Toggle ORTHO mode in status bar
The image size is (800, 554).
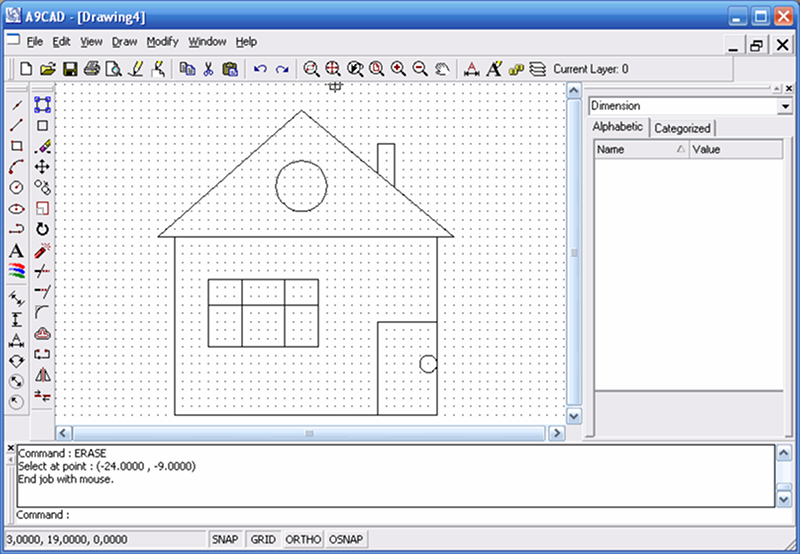tap(303, 539)
